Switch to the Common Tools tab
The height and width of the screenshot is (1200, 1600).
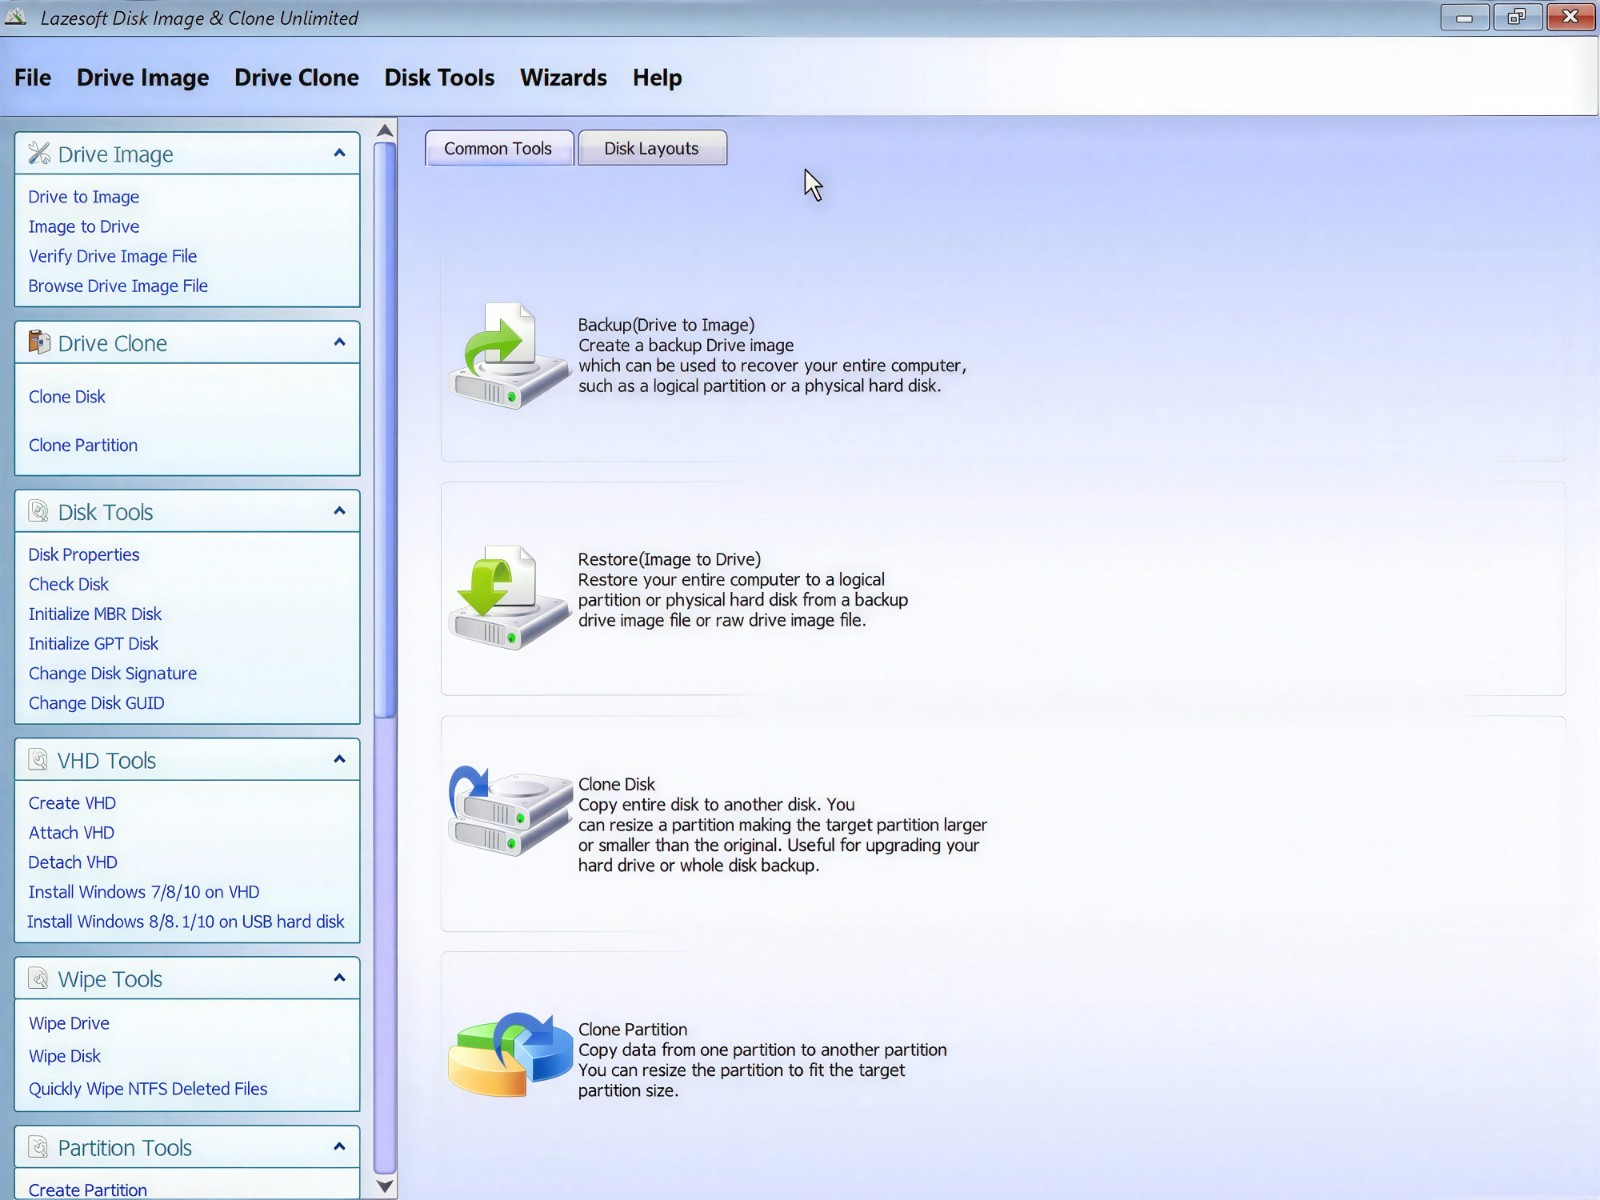pos(499,148)
